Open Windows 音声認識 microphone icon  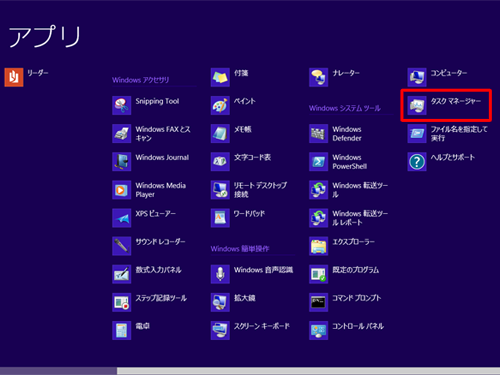[220, 274]
